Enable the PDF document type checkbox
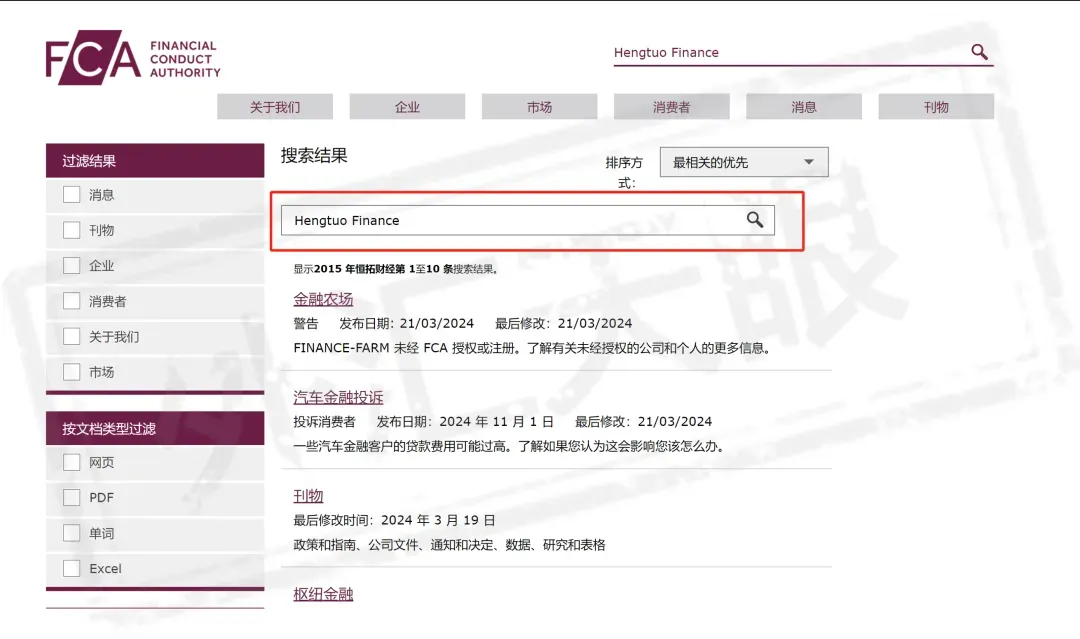 click(x=72, y=497)
